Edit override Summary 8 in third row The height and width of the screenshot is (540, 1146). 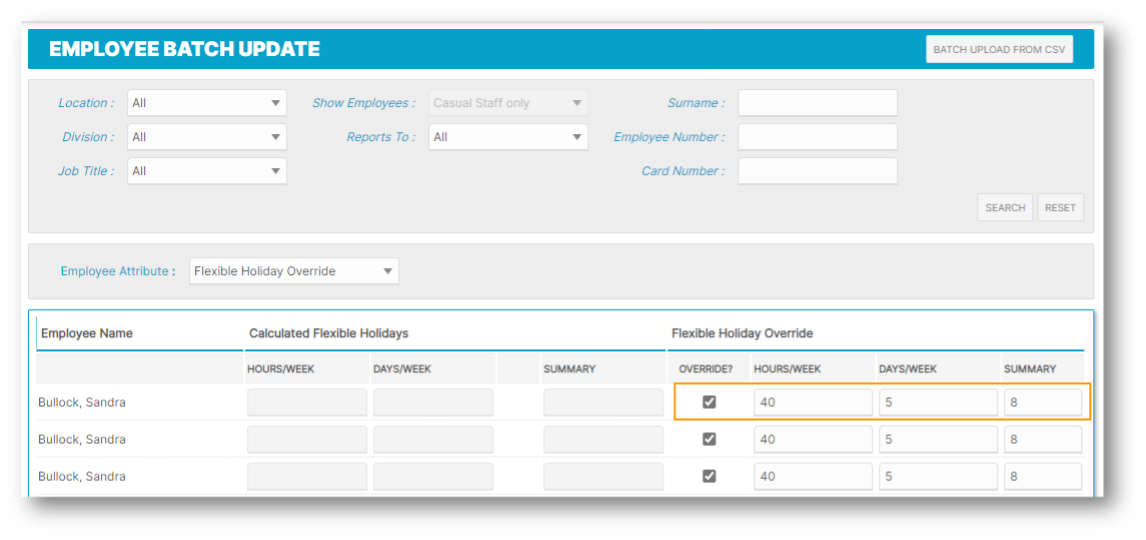(x=1043, y=476)
